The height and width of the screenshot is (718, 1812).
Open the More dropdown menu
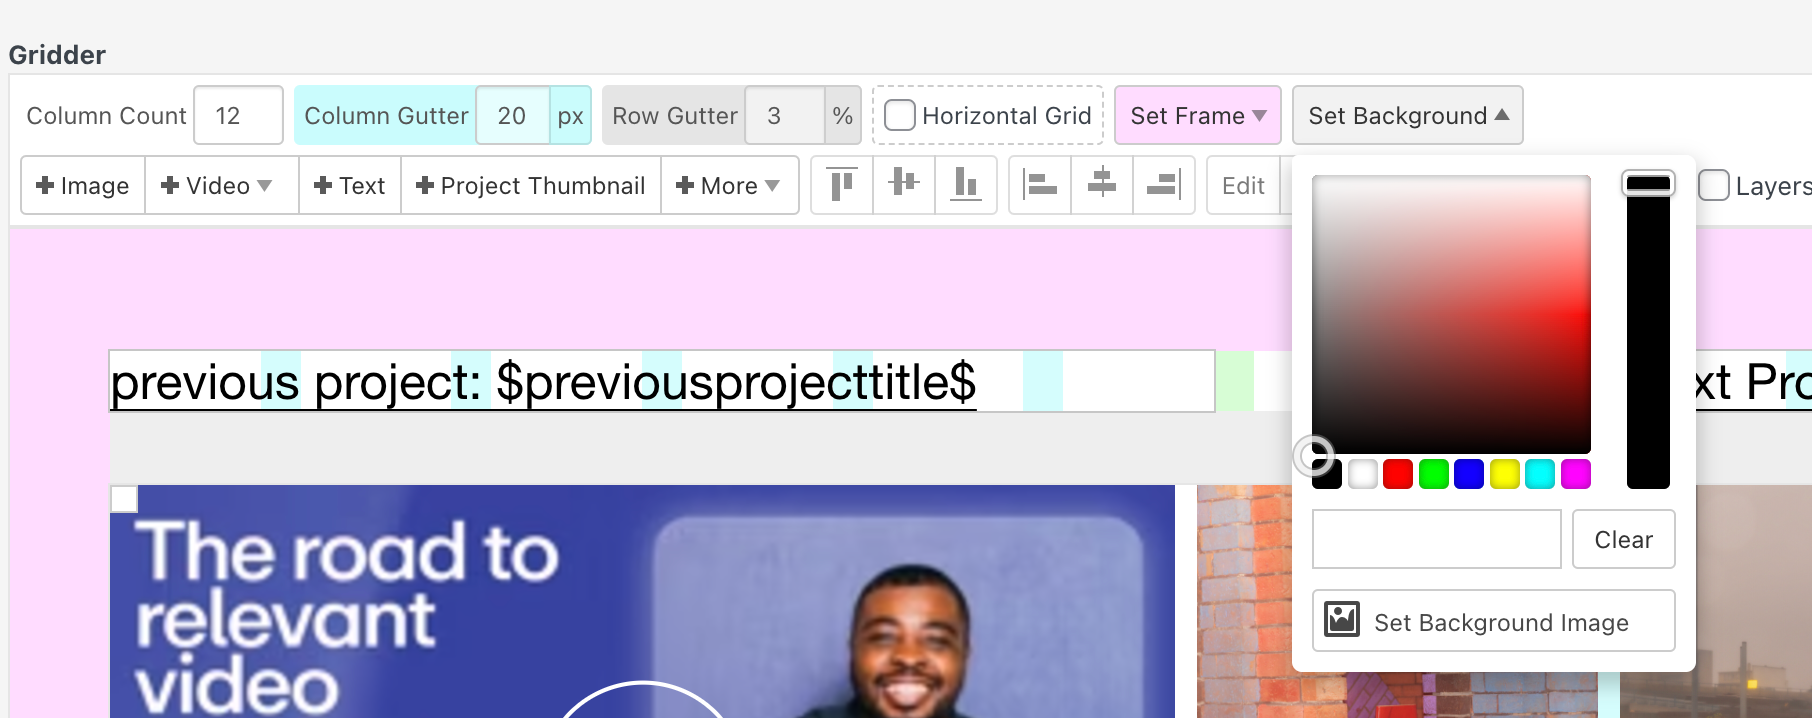click(x=729, y=186)
